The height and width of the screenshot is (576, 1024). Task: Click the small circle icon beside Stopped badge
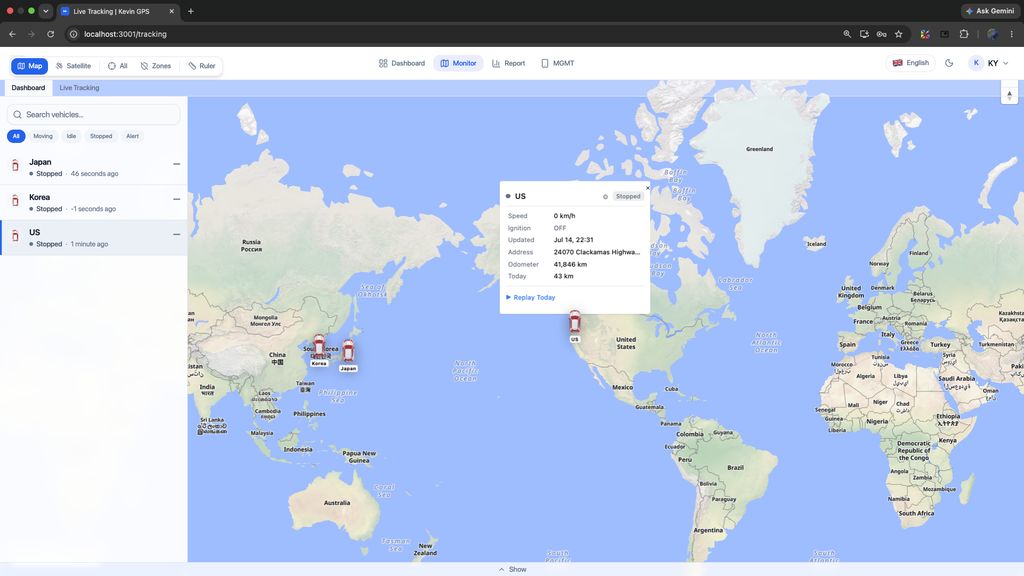pos(605,197)
